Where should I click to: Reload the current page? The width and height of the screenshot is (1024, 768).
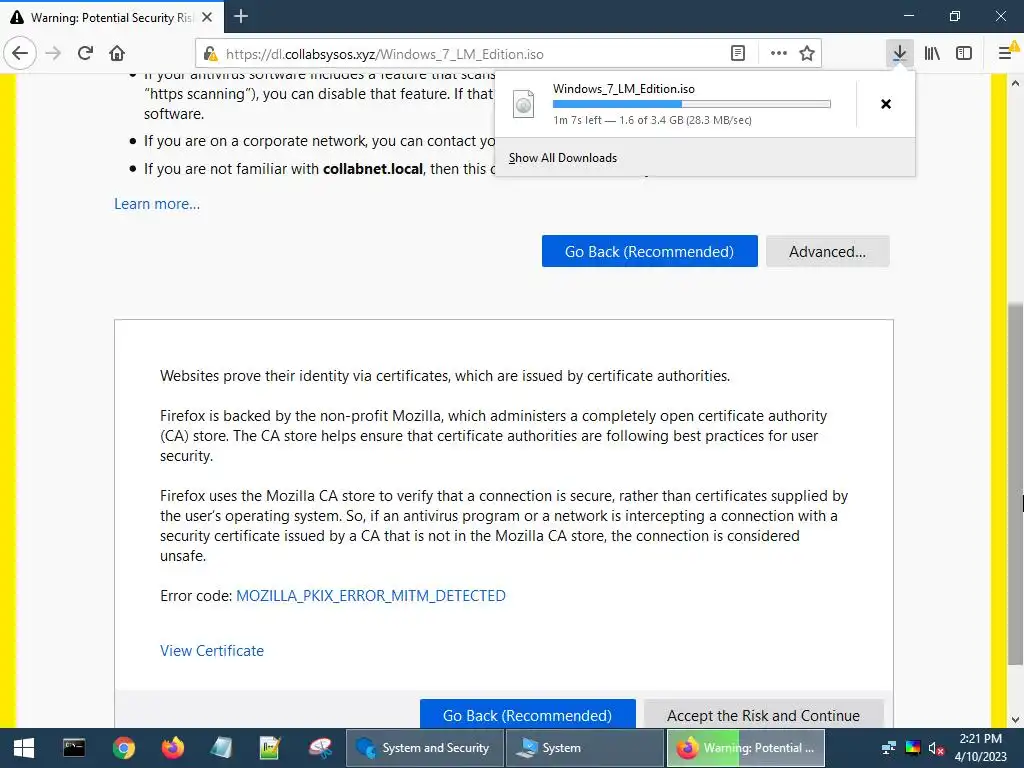point(85,54)
